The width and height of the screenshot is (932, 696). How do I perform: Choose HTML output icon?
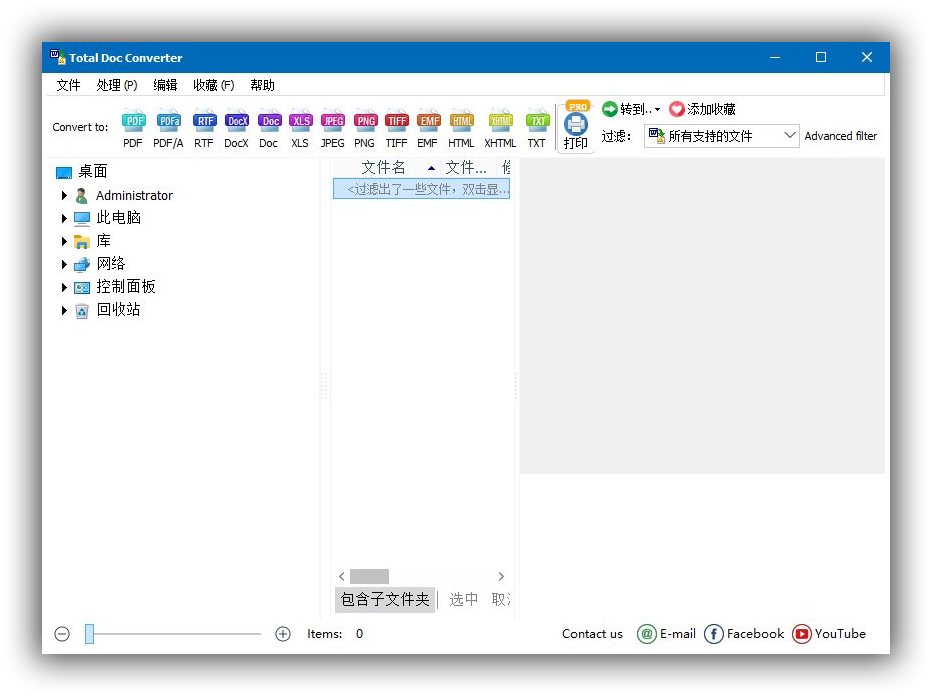[461, 128]
